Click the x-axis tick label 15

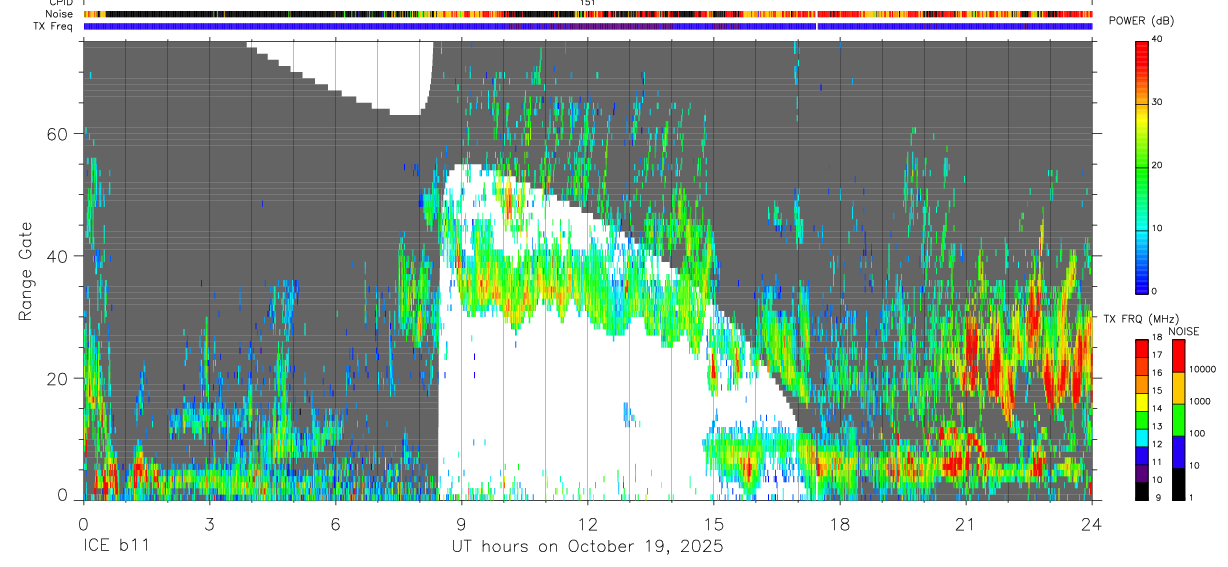[x=714, y=524]
